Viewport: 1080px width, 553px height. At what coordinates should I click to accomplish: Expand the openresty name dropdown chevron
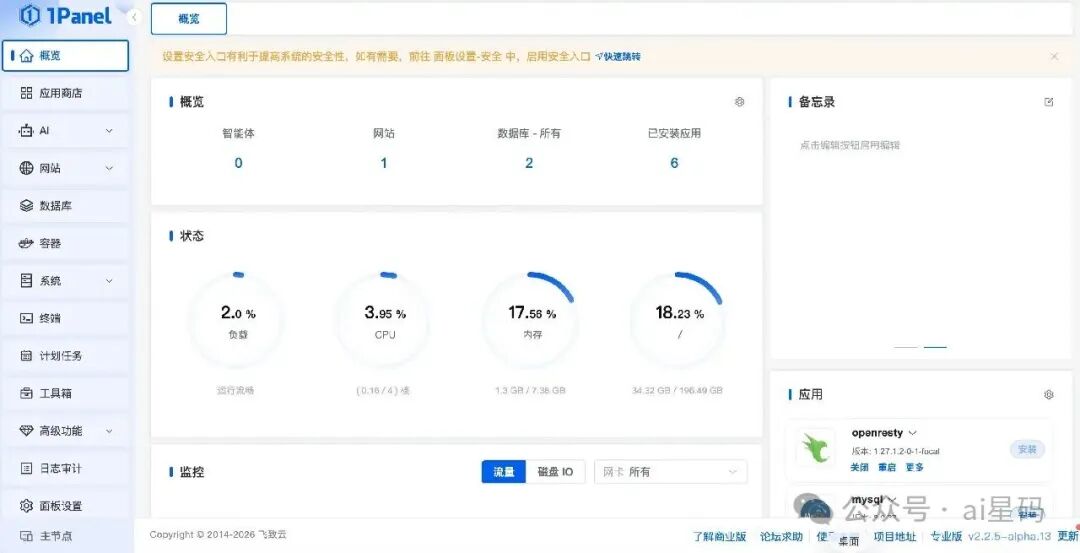coord(913,433)
